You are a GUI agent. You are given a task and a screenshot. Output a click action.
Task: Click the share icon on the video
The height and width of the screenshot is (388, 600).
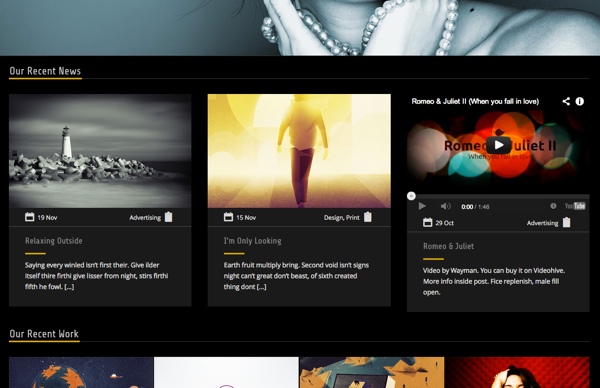click(x=566, y=101)
